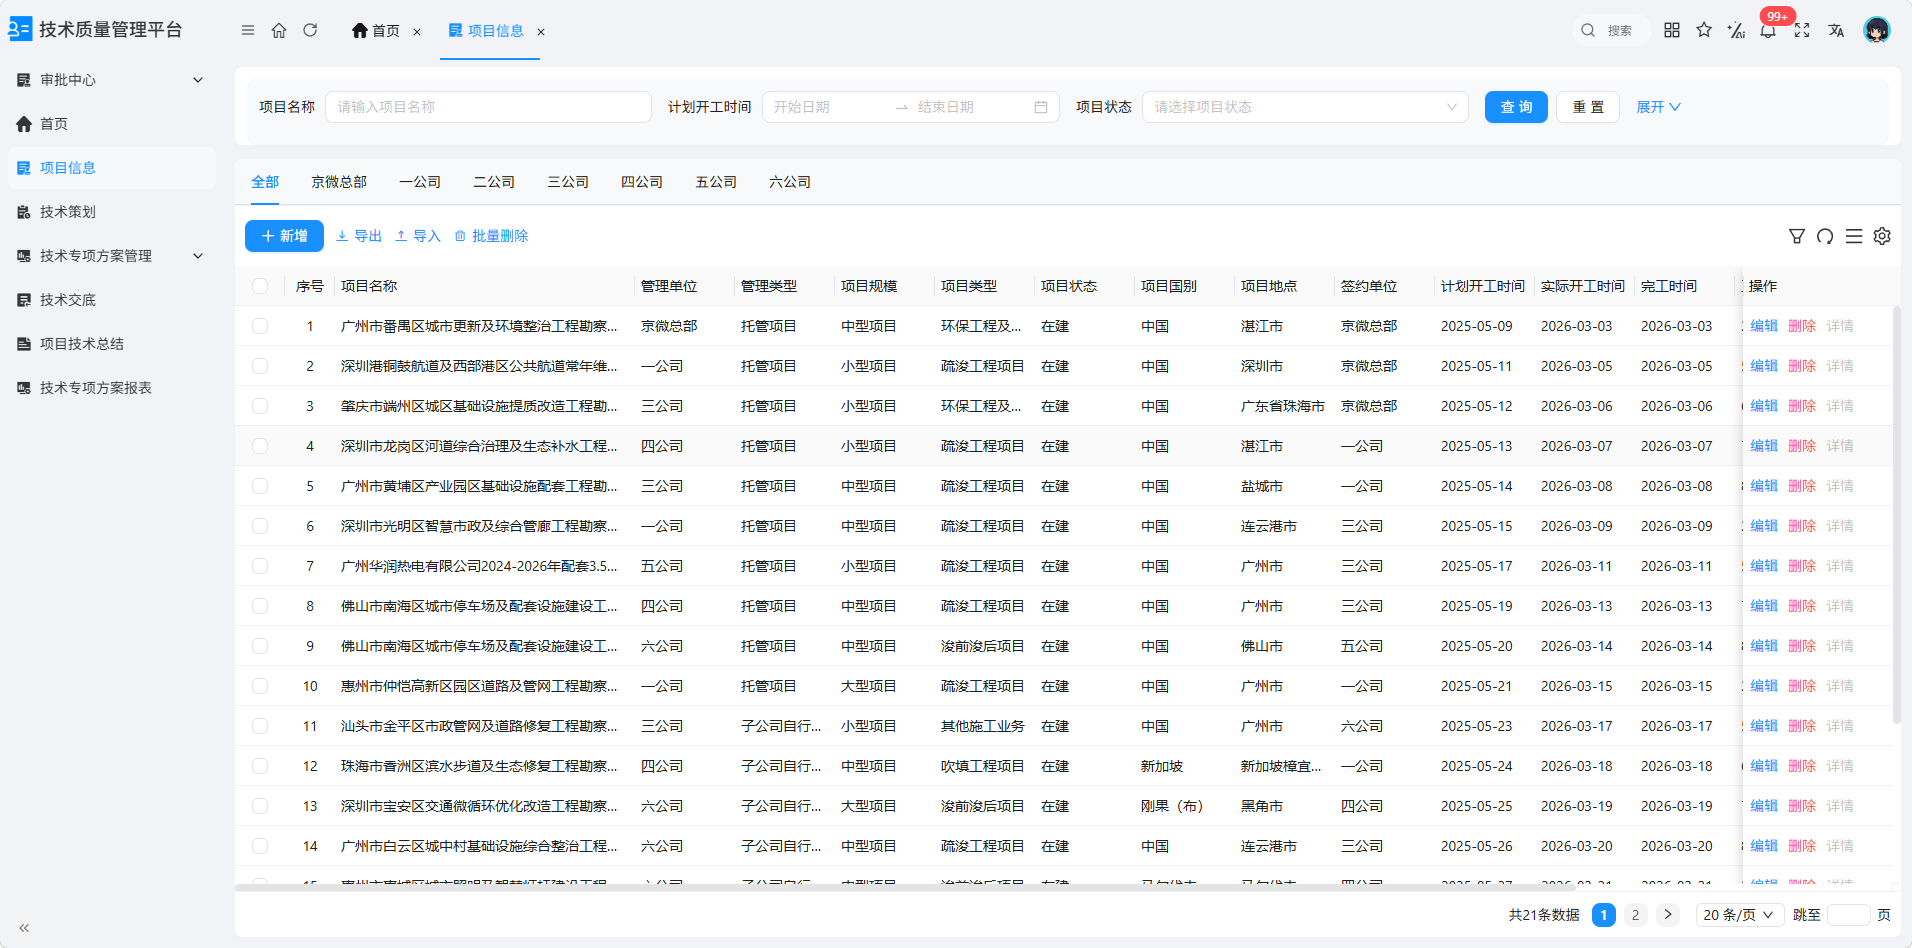Click the 批量删除 batch delete button
The height and width of the screenshot is (948, 1912).
click(x=491, y=236)
